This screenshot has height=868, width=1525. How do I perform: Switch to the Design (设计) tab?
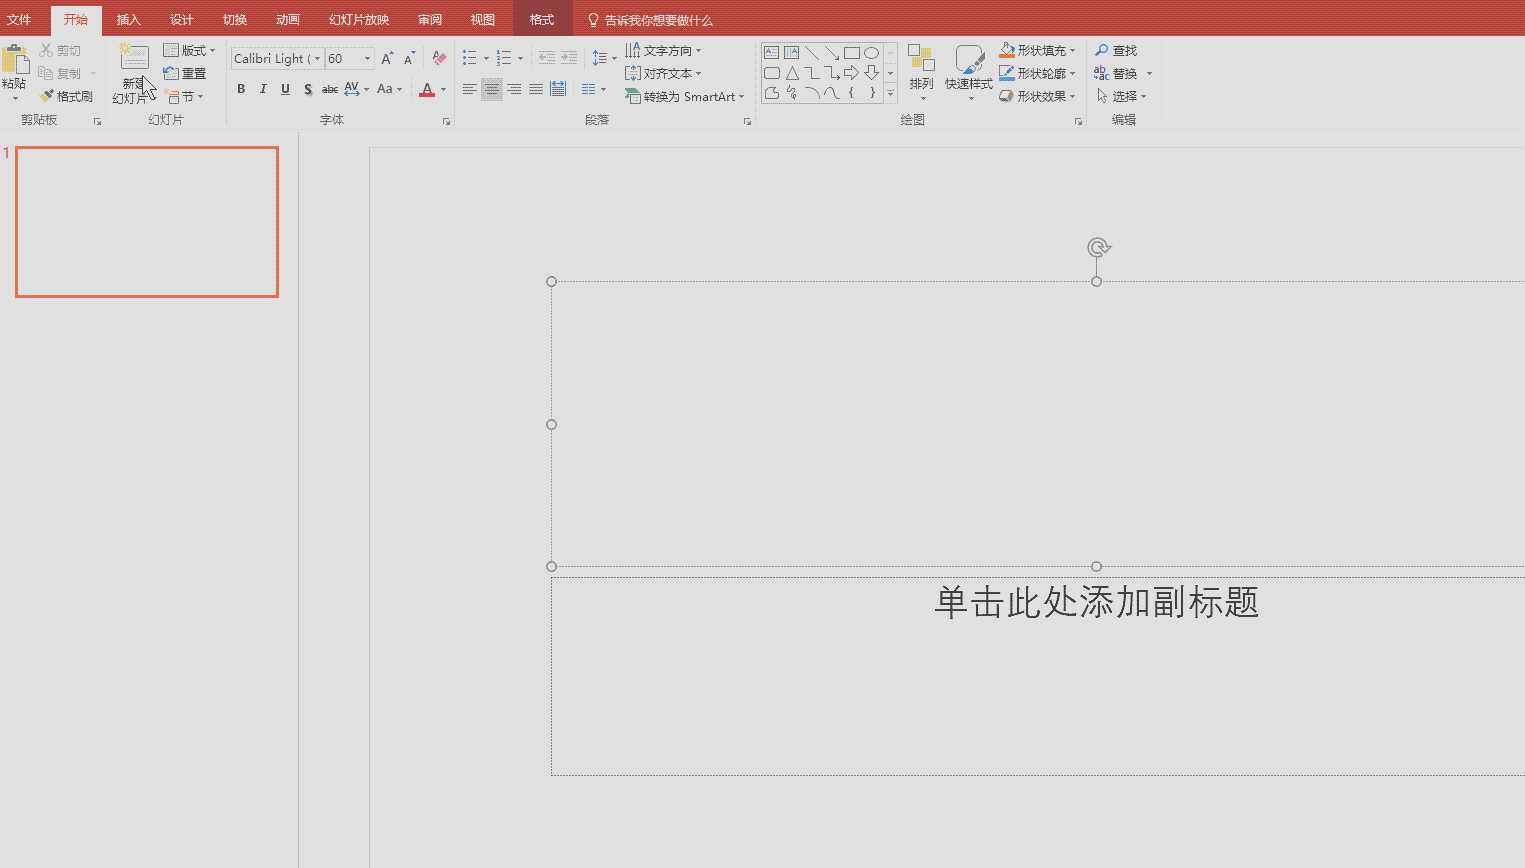pos(181,20)
